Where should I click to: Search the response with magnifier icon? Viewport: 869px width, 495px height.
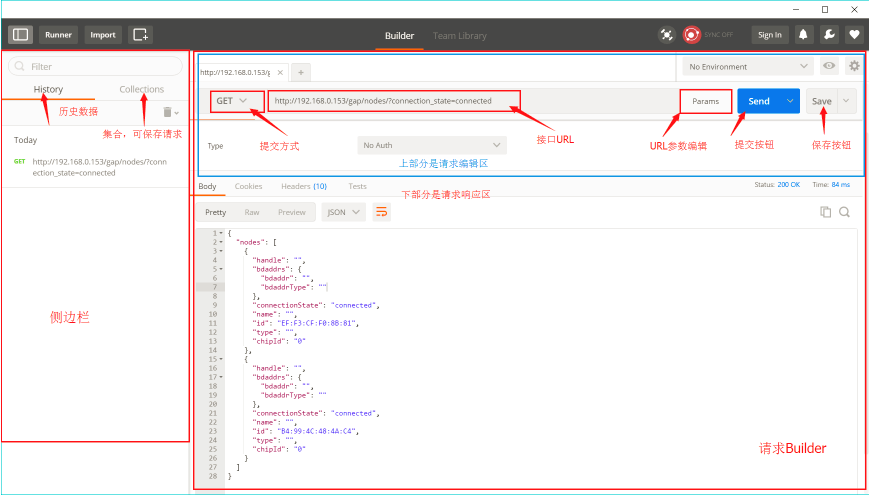coord(844,212)
